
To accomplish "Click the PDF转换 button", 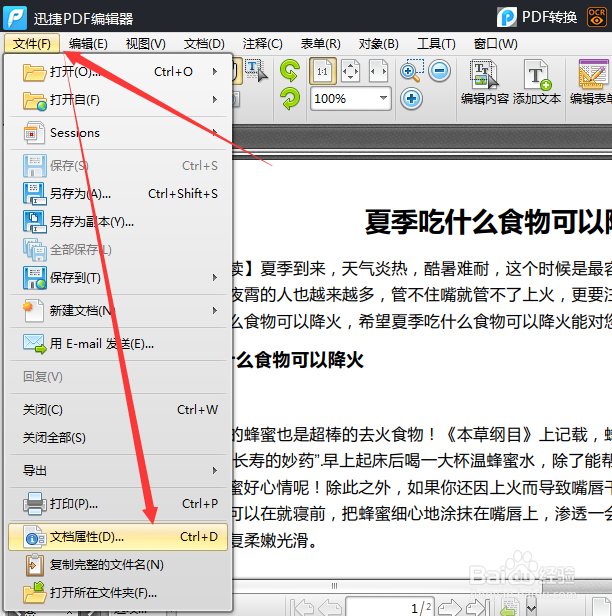I will (537, 17).
